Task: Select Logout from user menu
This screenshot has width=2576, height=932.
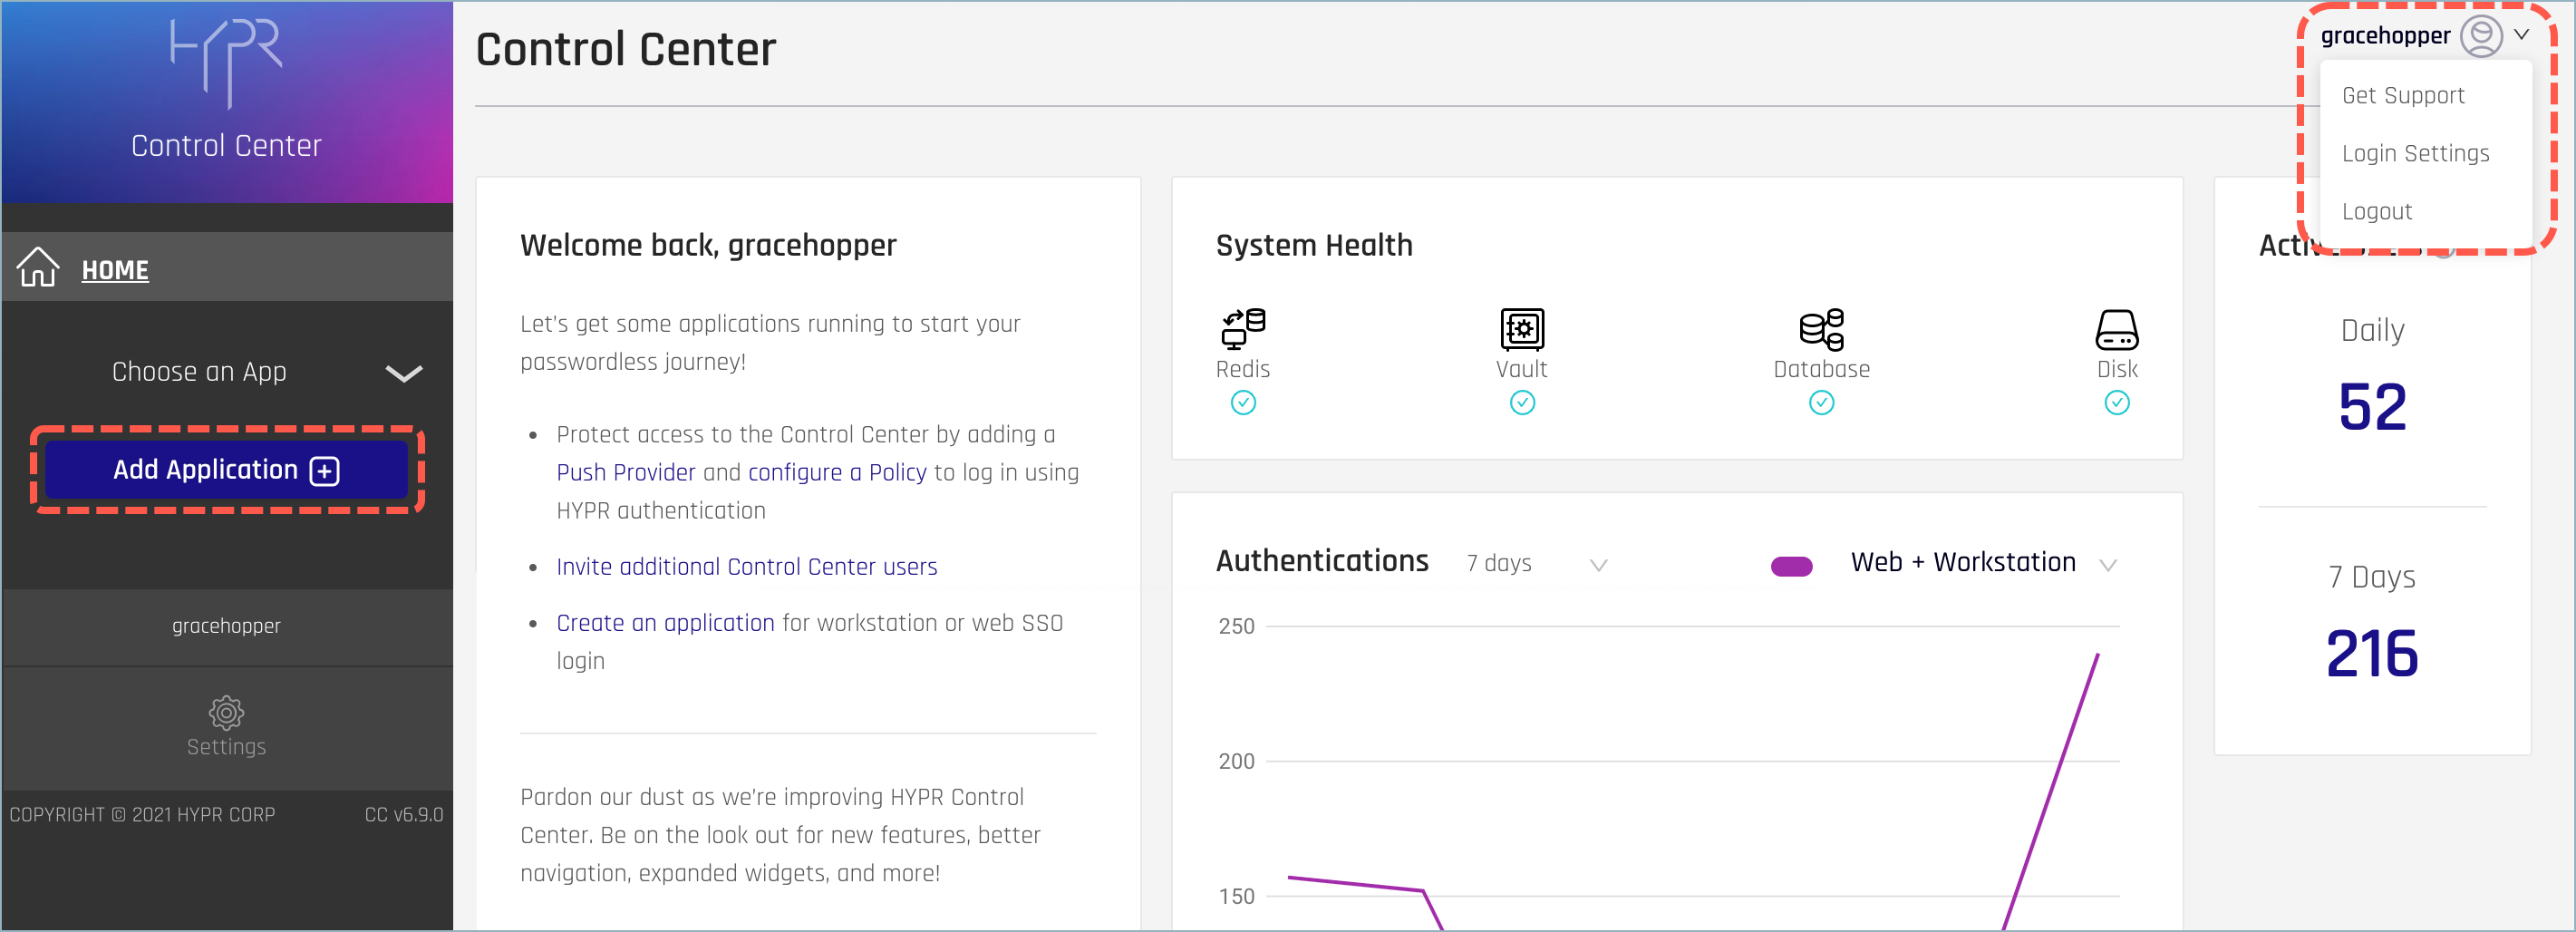Action: 2376,212
